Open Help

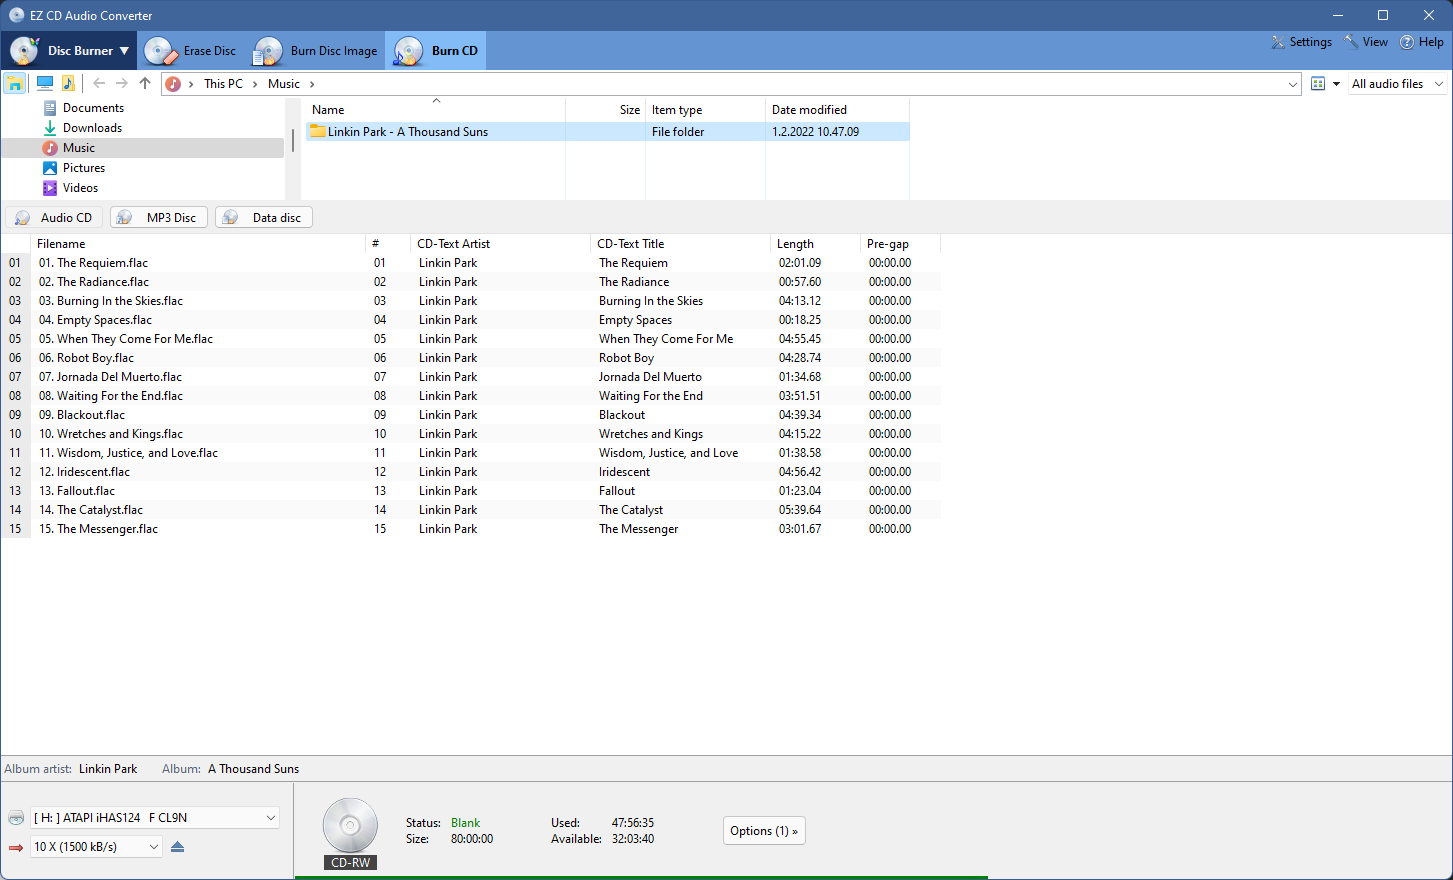[1421, 42]
